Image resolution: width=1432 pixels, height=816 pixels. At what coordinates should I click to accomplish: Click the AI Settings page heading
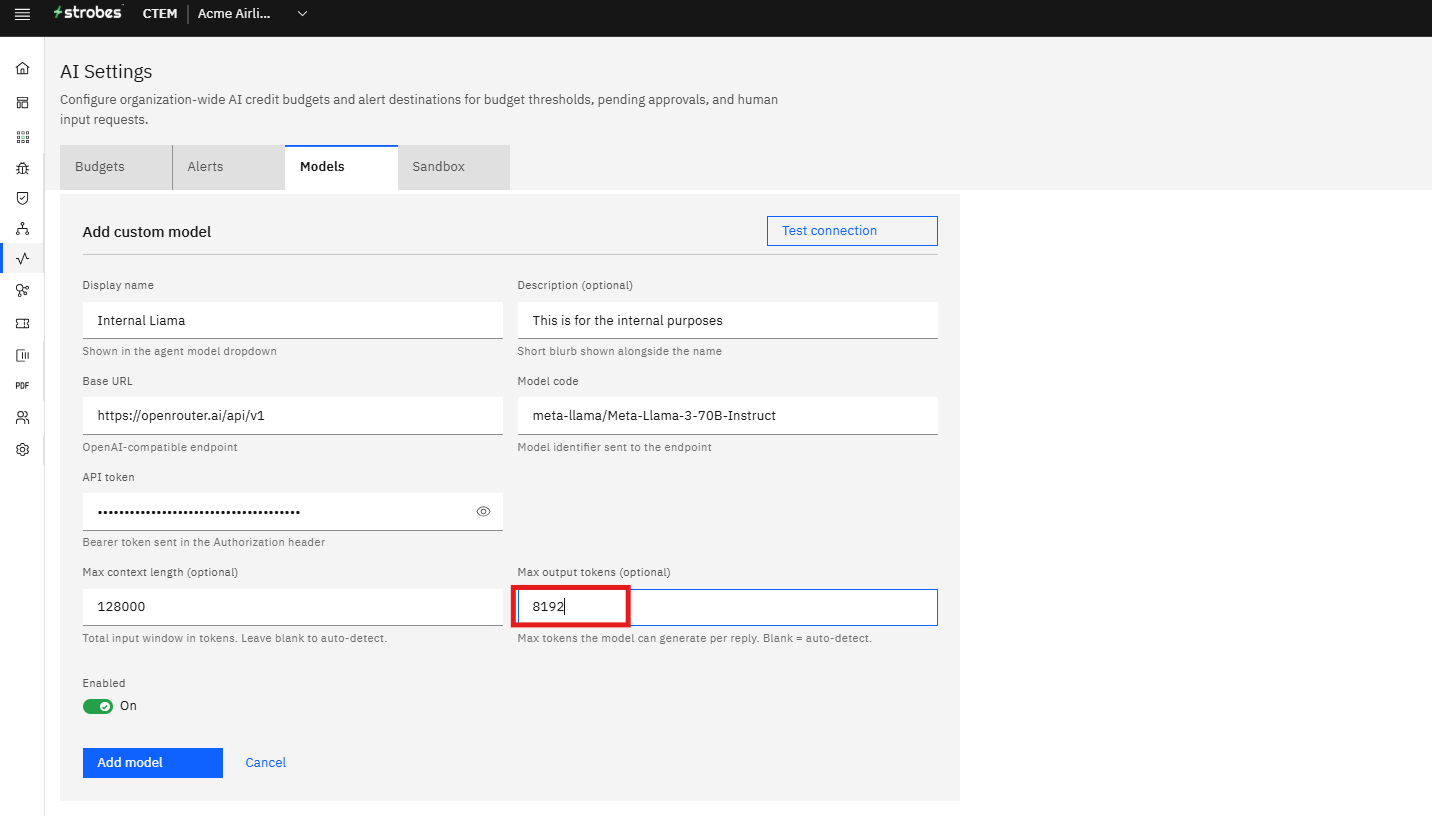point(106,72)
